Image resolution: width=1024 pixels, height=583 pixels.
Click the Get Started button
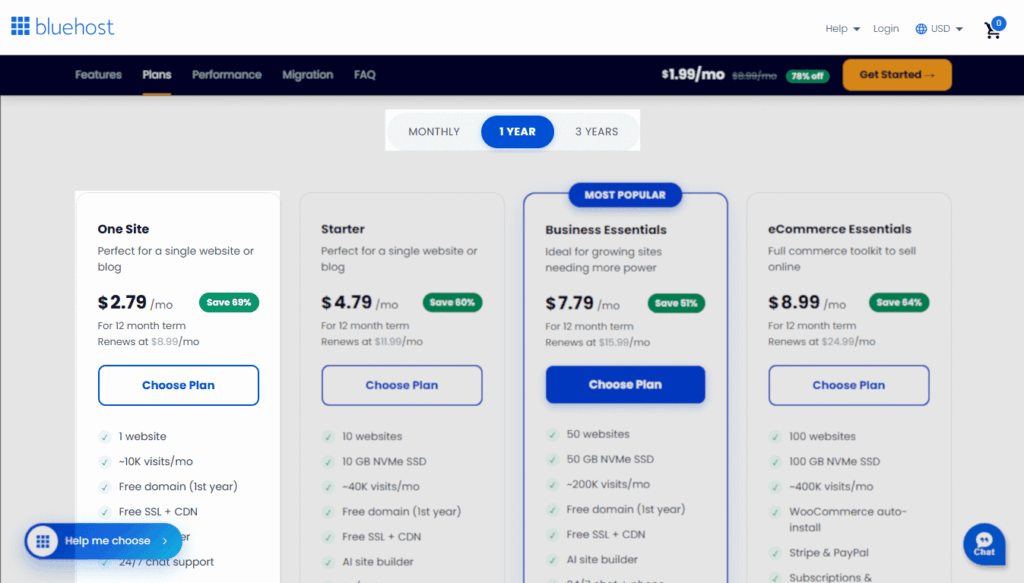coord(897,74)
